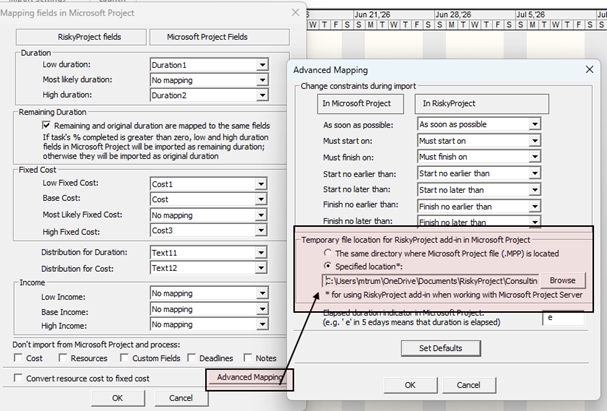The height and width of the screenshot is (411, 607).
Task: Click OK in Advanced Mapping dialog
Action: click(x=410, y=385)
